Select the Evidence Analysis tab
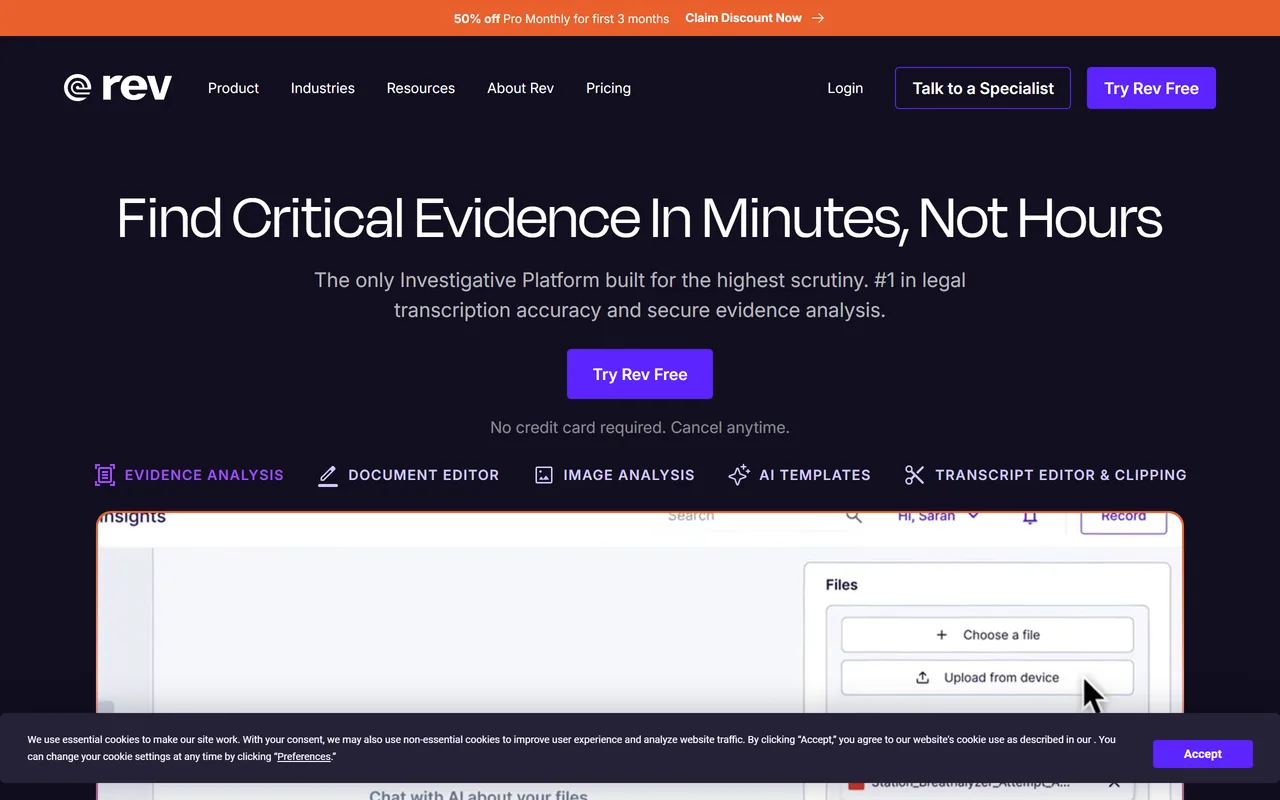This screenshot has height=800, width=1280. 189,475
